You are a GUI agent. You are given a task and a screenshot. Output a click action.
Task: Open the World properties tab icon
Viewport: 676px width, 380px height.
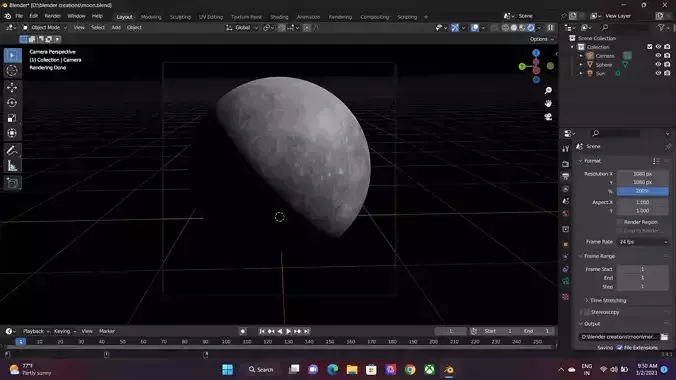click(566, 214)
